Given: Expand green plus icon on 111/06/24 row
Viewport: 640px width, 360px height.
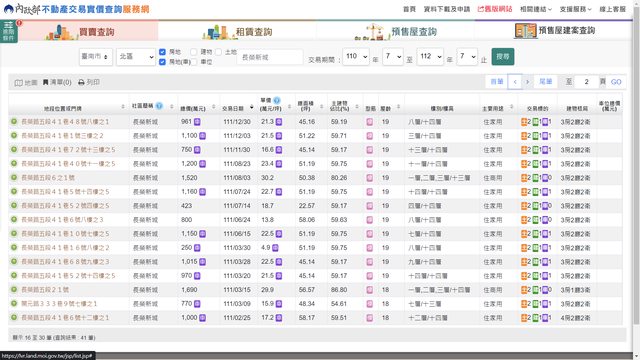Looking at the screenshot, I should [14, 220].
